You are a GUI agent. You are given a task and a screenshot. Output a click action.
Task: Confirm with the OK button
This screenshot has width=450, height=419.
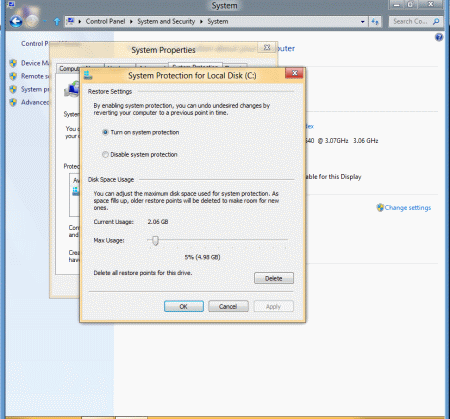coord(184,306)
